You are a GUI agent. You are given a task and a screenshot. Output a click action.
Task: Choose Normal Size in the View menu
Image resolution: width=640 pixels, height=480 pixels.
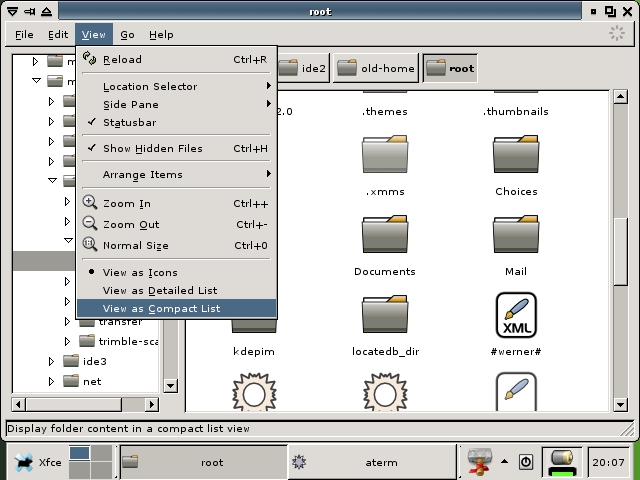point(135,246)
